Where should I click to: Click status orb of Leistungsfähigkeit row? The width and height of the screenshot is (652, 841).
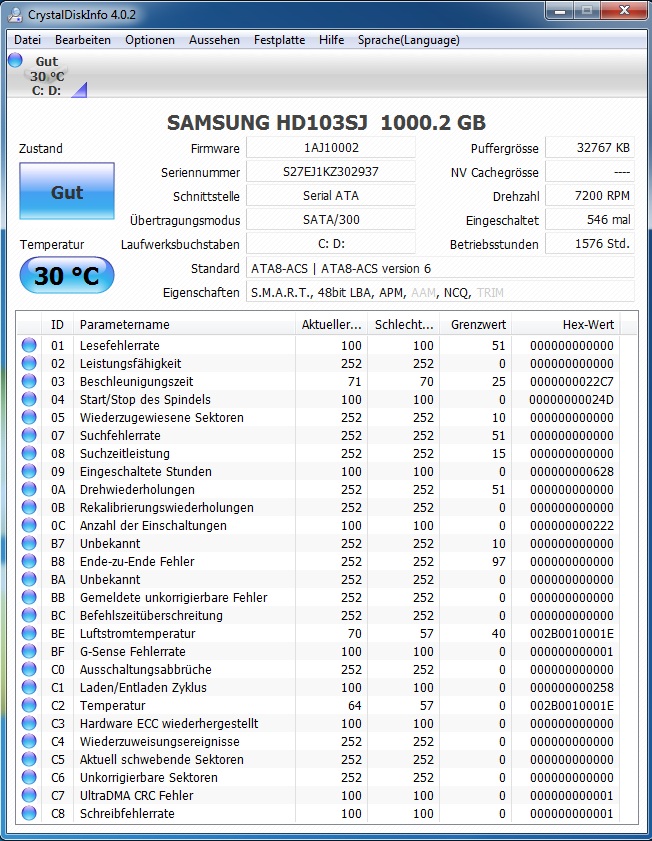tap(29, 363)
